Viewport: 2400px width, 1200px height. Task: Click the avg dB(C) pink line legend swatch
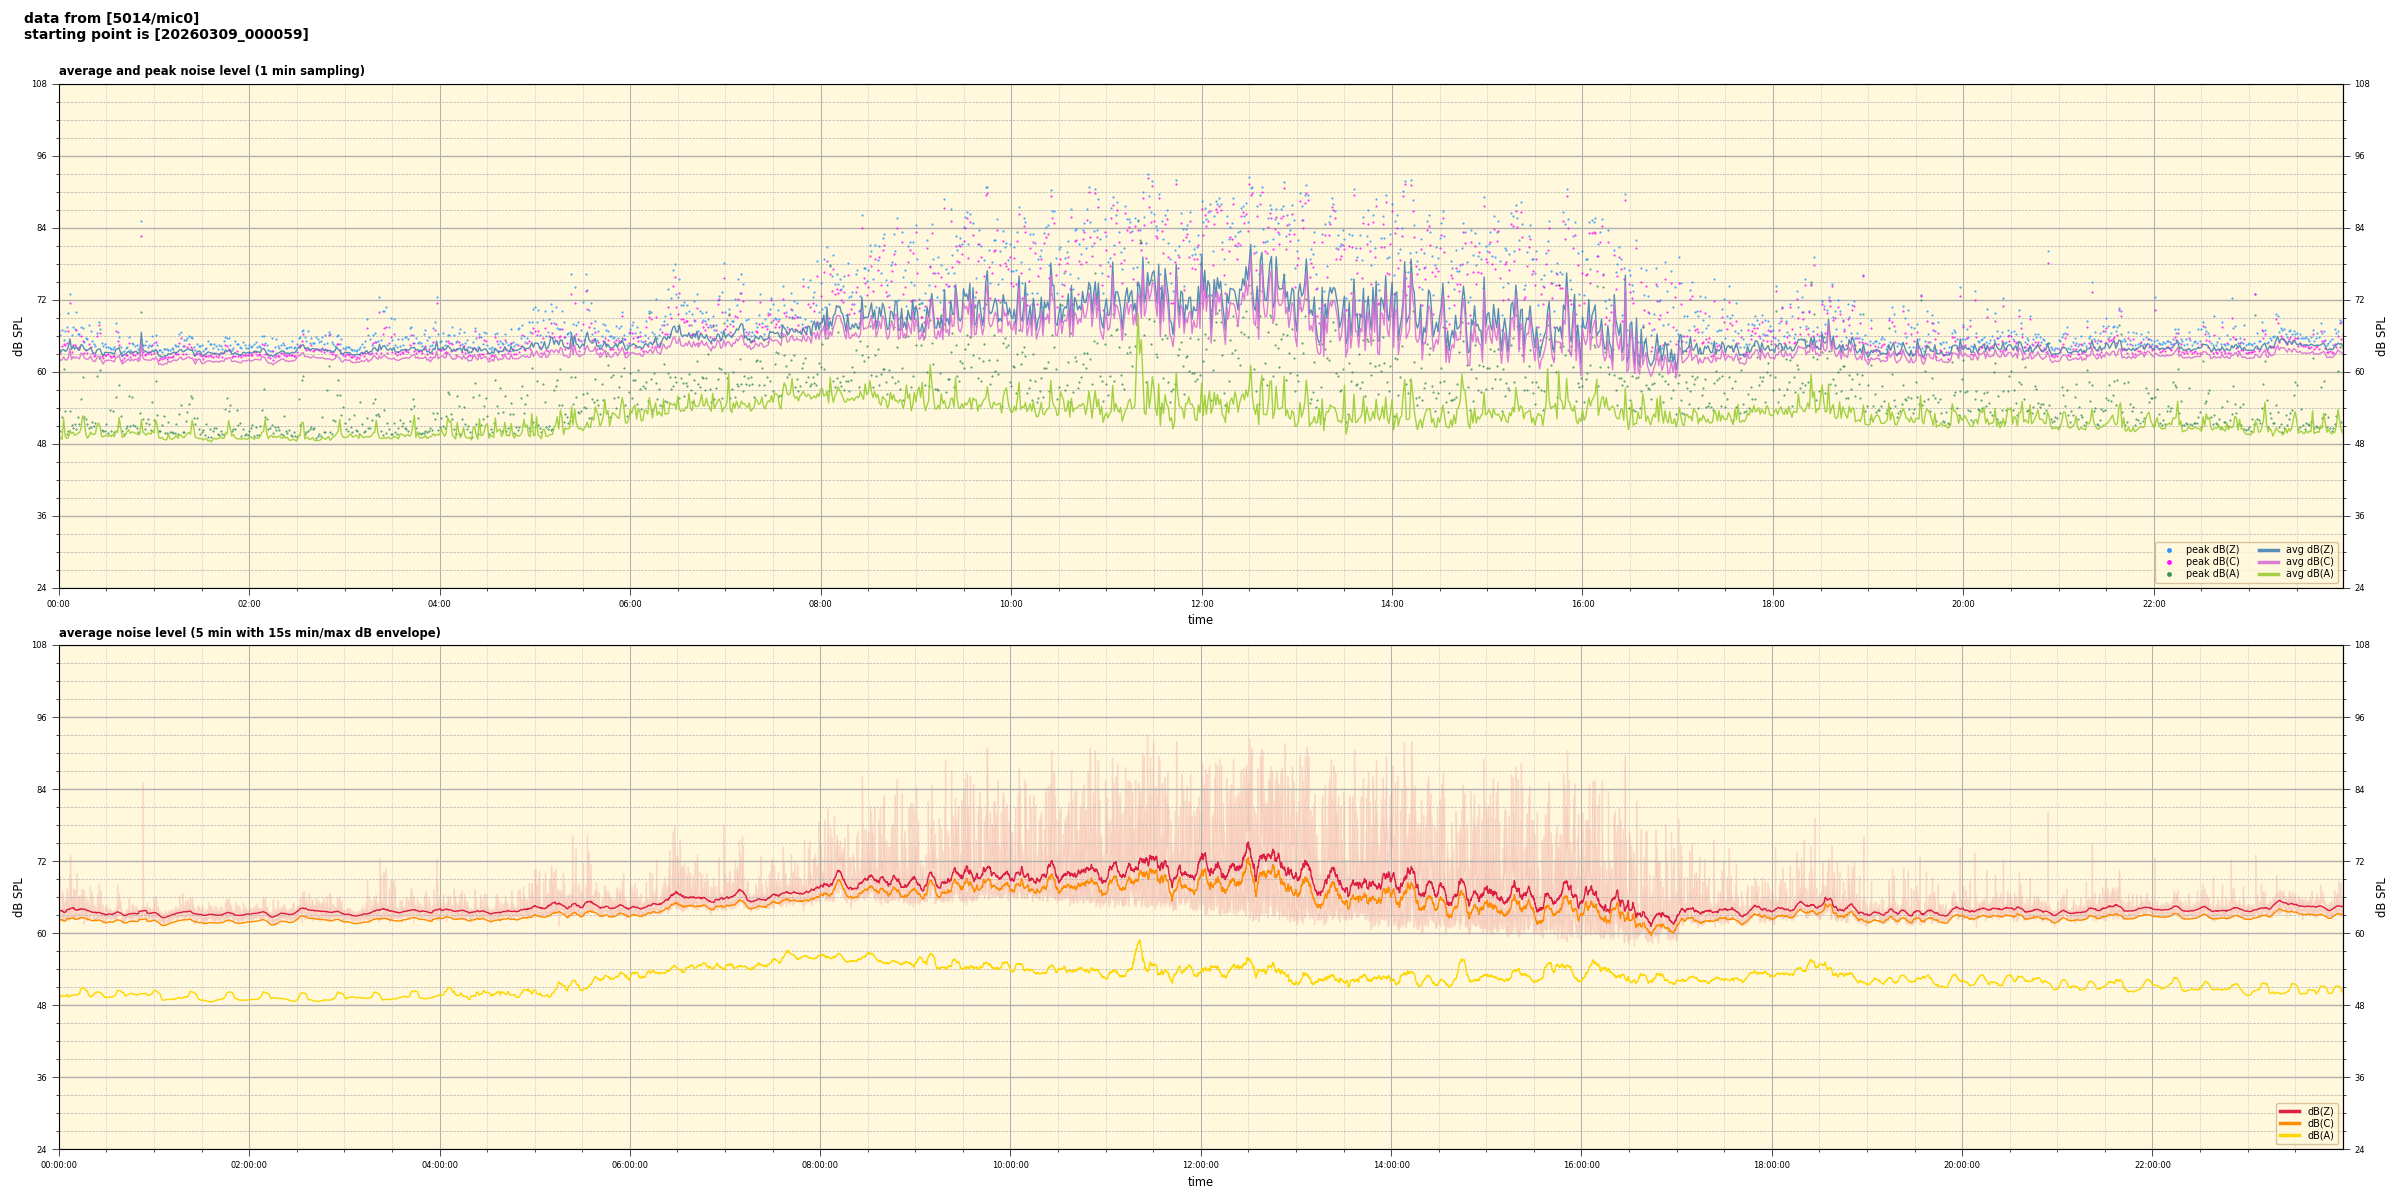[2268, 562]
